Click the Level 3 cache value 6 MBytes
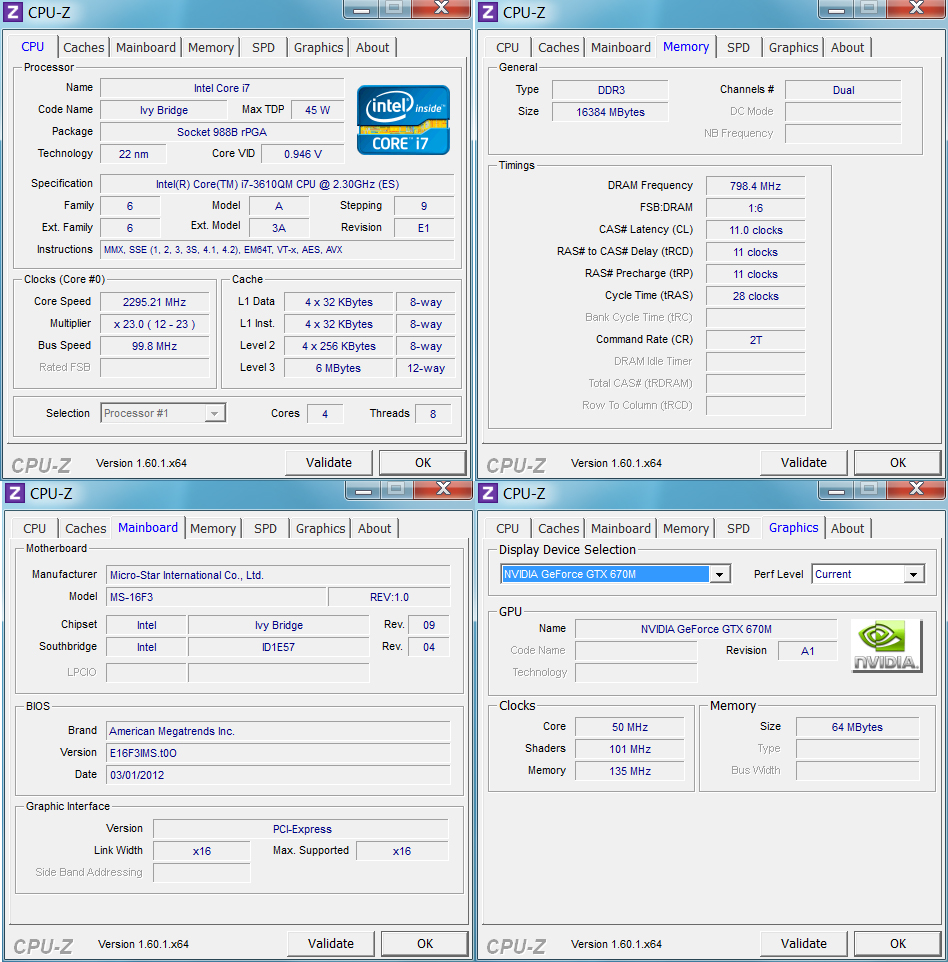Screen dimensions: 948x962 pyautogui.click(x=338, y=368)
